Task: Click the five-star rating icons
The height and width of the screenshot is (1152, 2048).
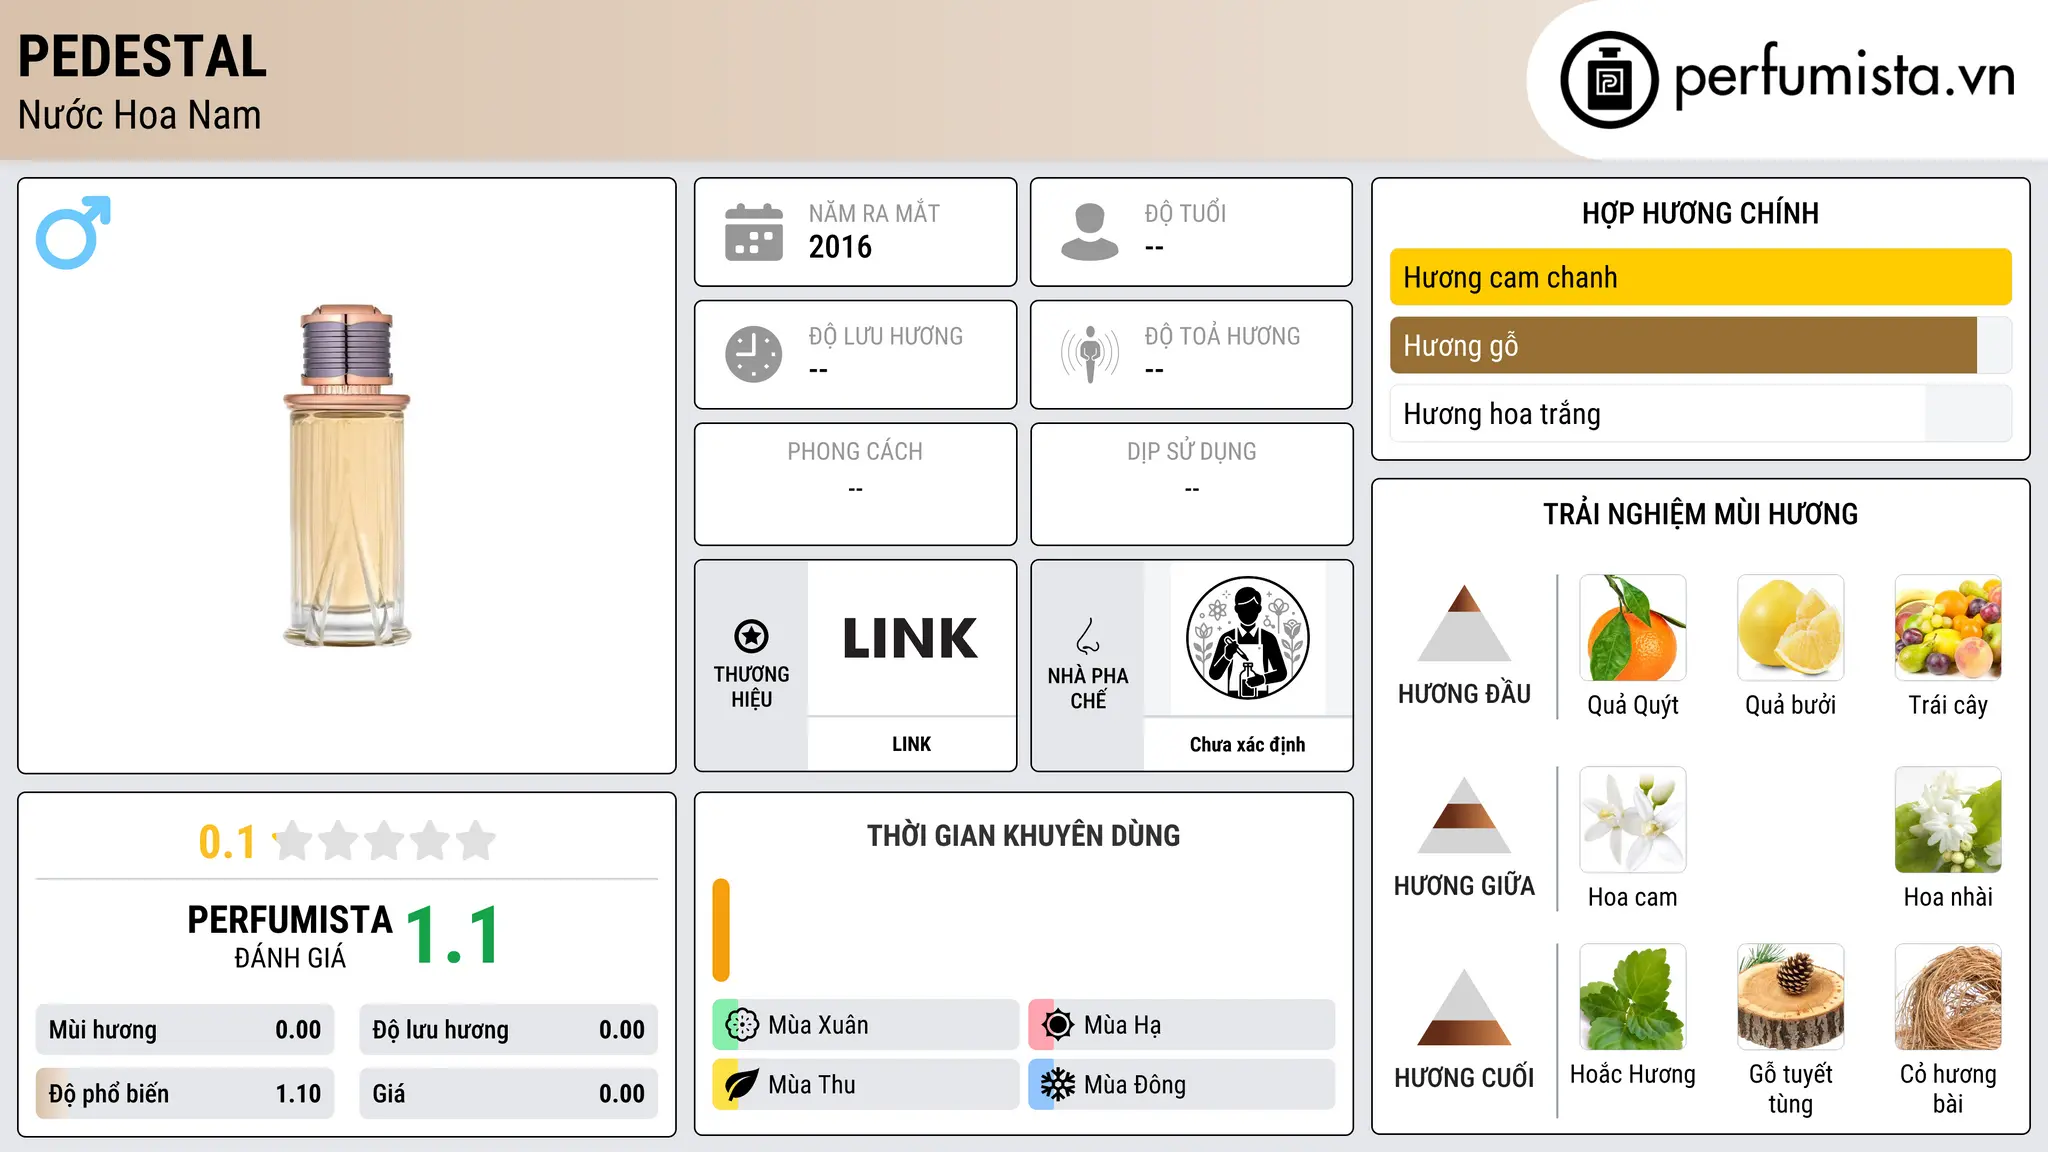Action: [x=384, y=841]
